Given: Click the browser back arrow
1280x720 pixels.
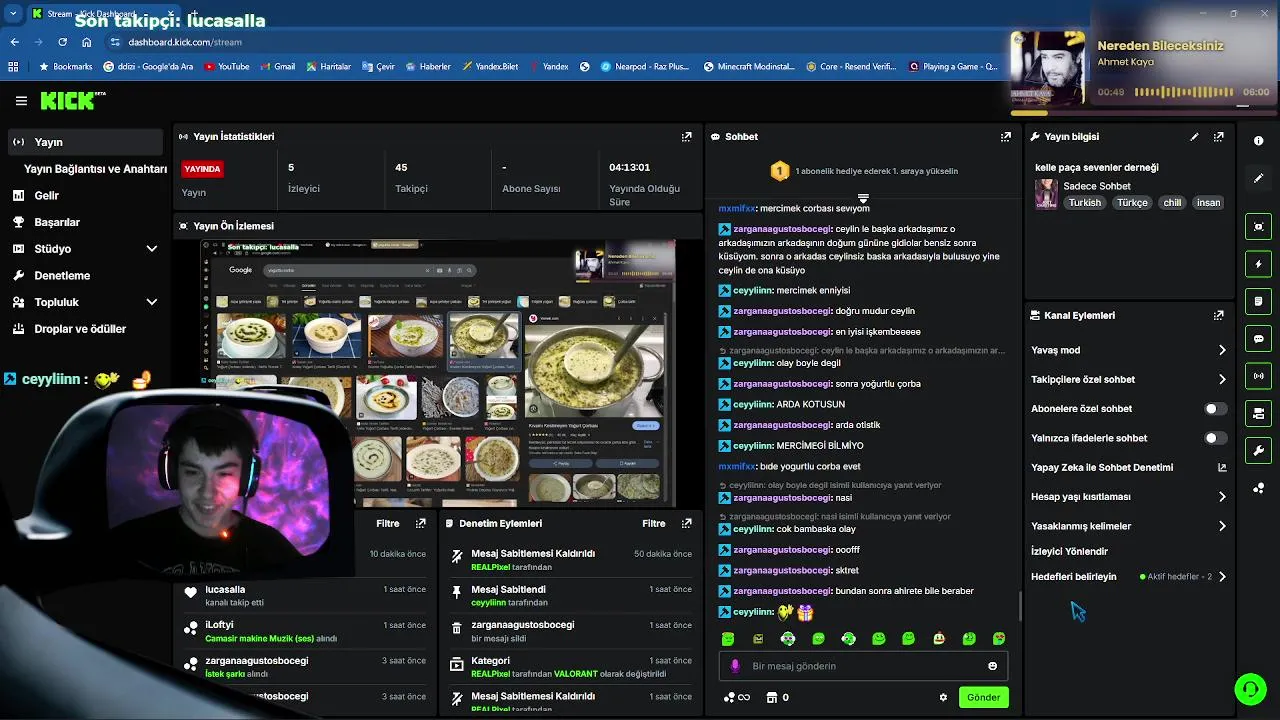Looking at the screenshot, I should tap(14, 42).
